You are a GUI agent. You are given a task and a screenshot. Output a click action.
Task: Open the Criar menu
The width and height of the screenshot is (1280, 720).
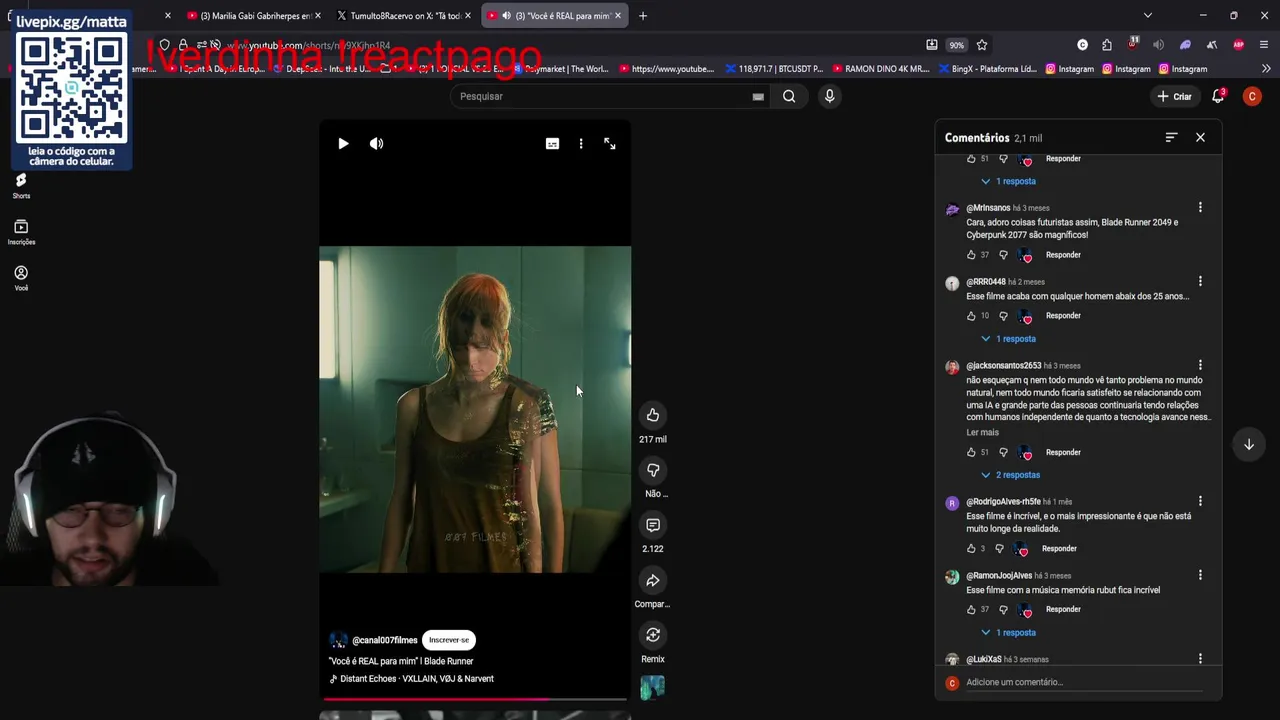pyautogui.click(x=1174, y=97)
